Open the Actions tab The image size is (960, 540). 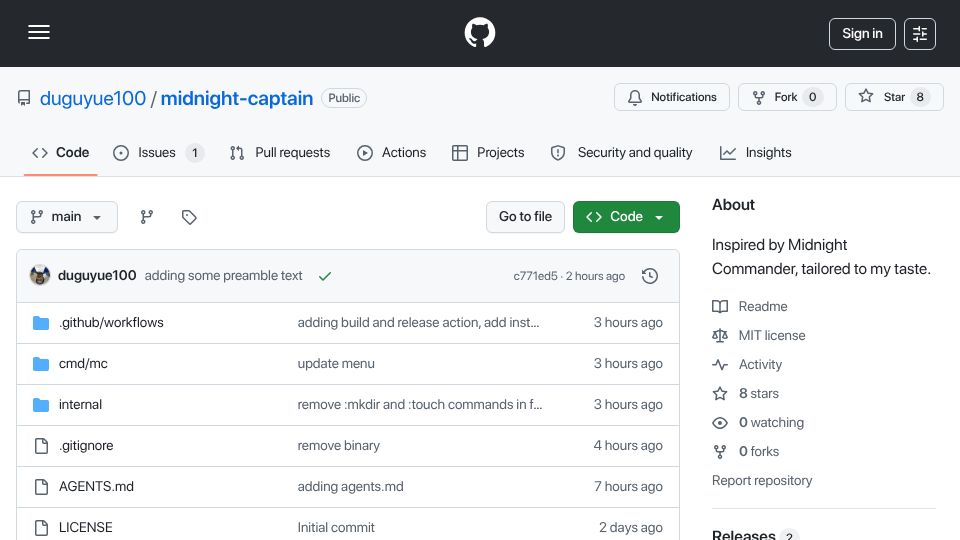pos(391,152)
